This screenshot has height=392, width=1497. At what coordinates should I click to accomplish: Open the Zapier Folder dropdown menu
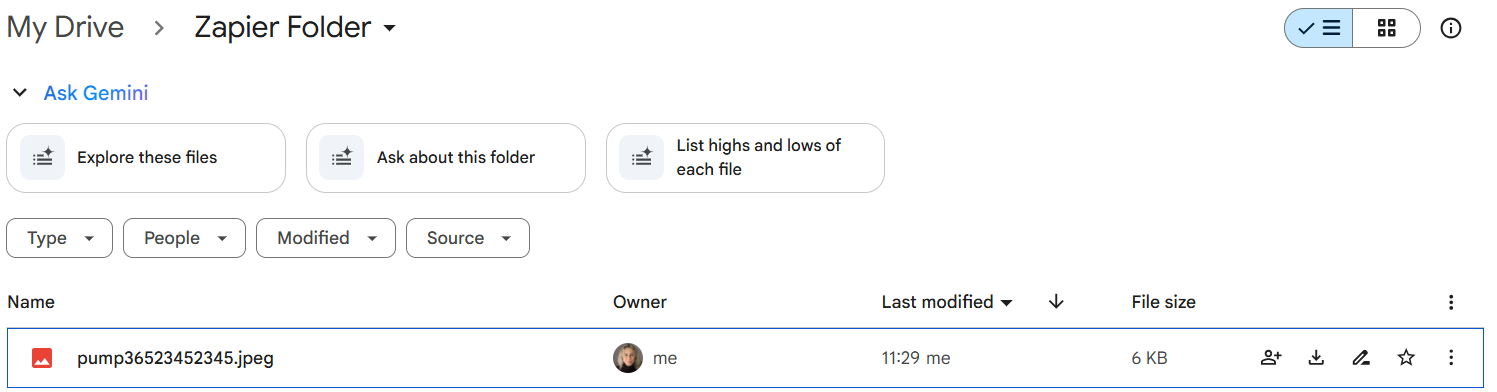coord(295,28)
